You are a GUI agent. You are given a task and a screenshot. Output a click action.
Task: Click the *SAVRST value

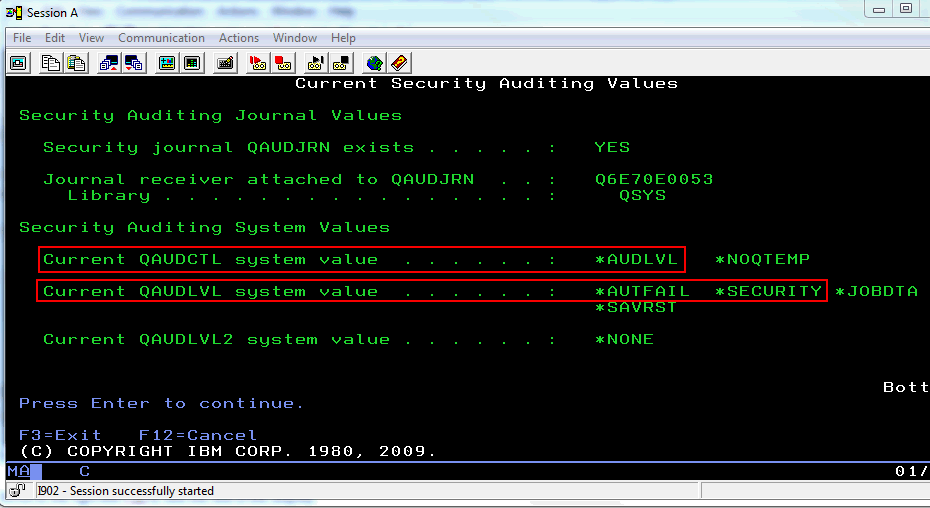636,307
